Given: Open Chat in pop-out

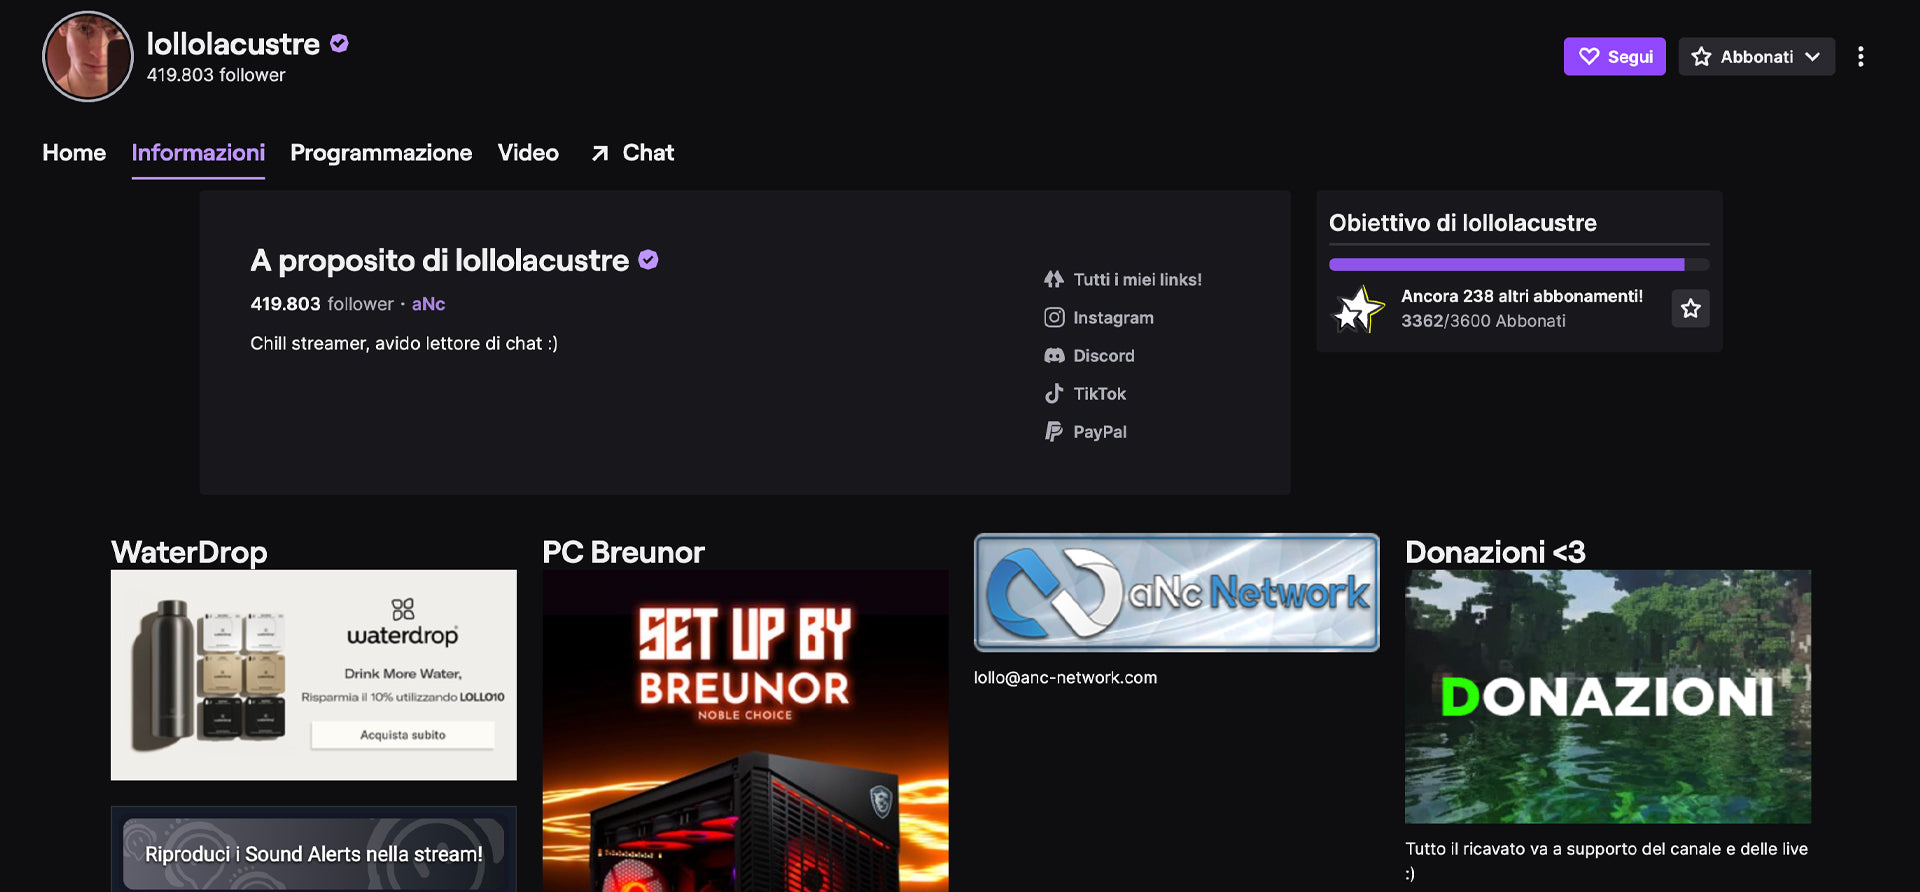Looking at the screenshot, I should coord(632,153).
